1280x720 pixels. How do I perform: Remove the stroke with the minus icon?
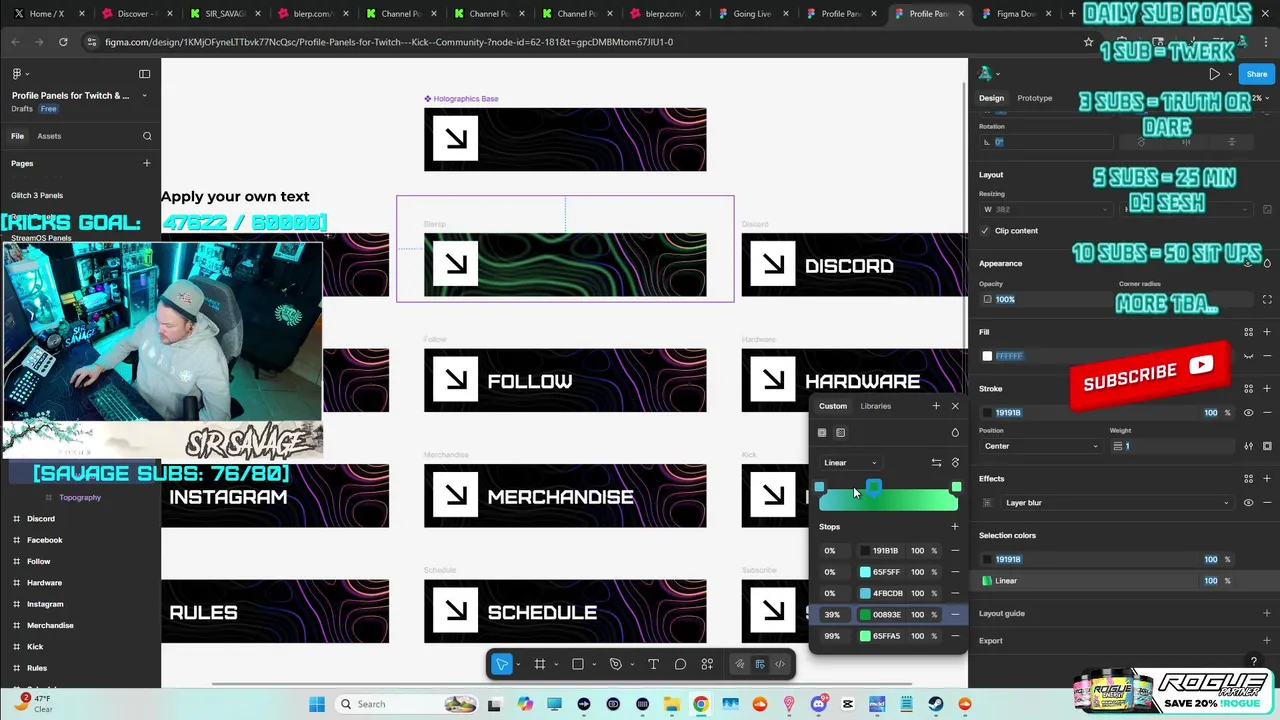(x=1267, y=413)
